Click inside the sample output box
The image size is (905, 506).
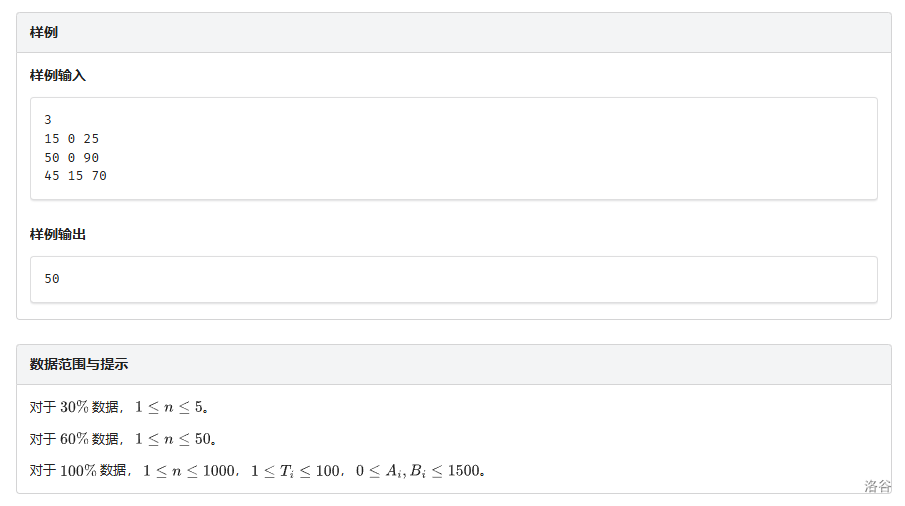coord(454,279)
